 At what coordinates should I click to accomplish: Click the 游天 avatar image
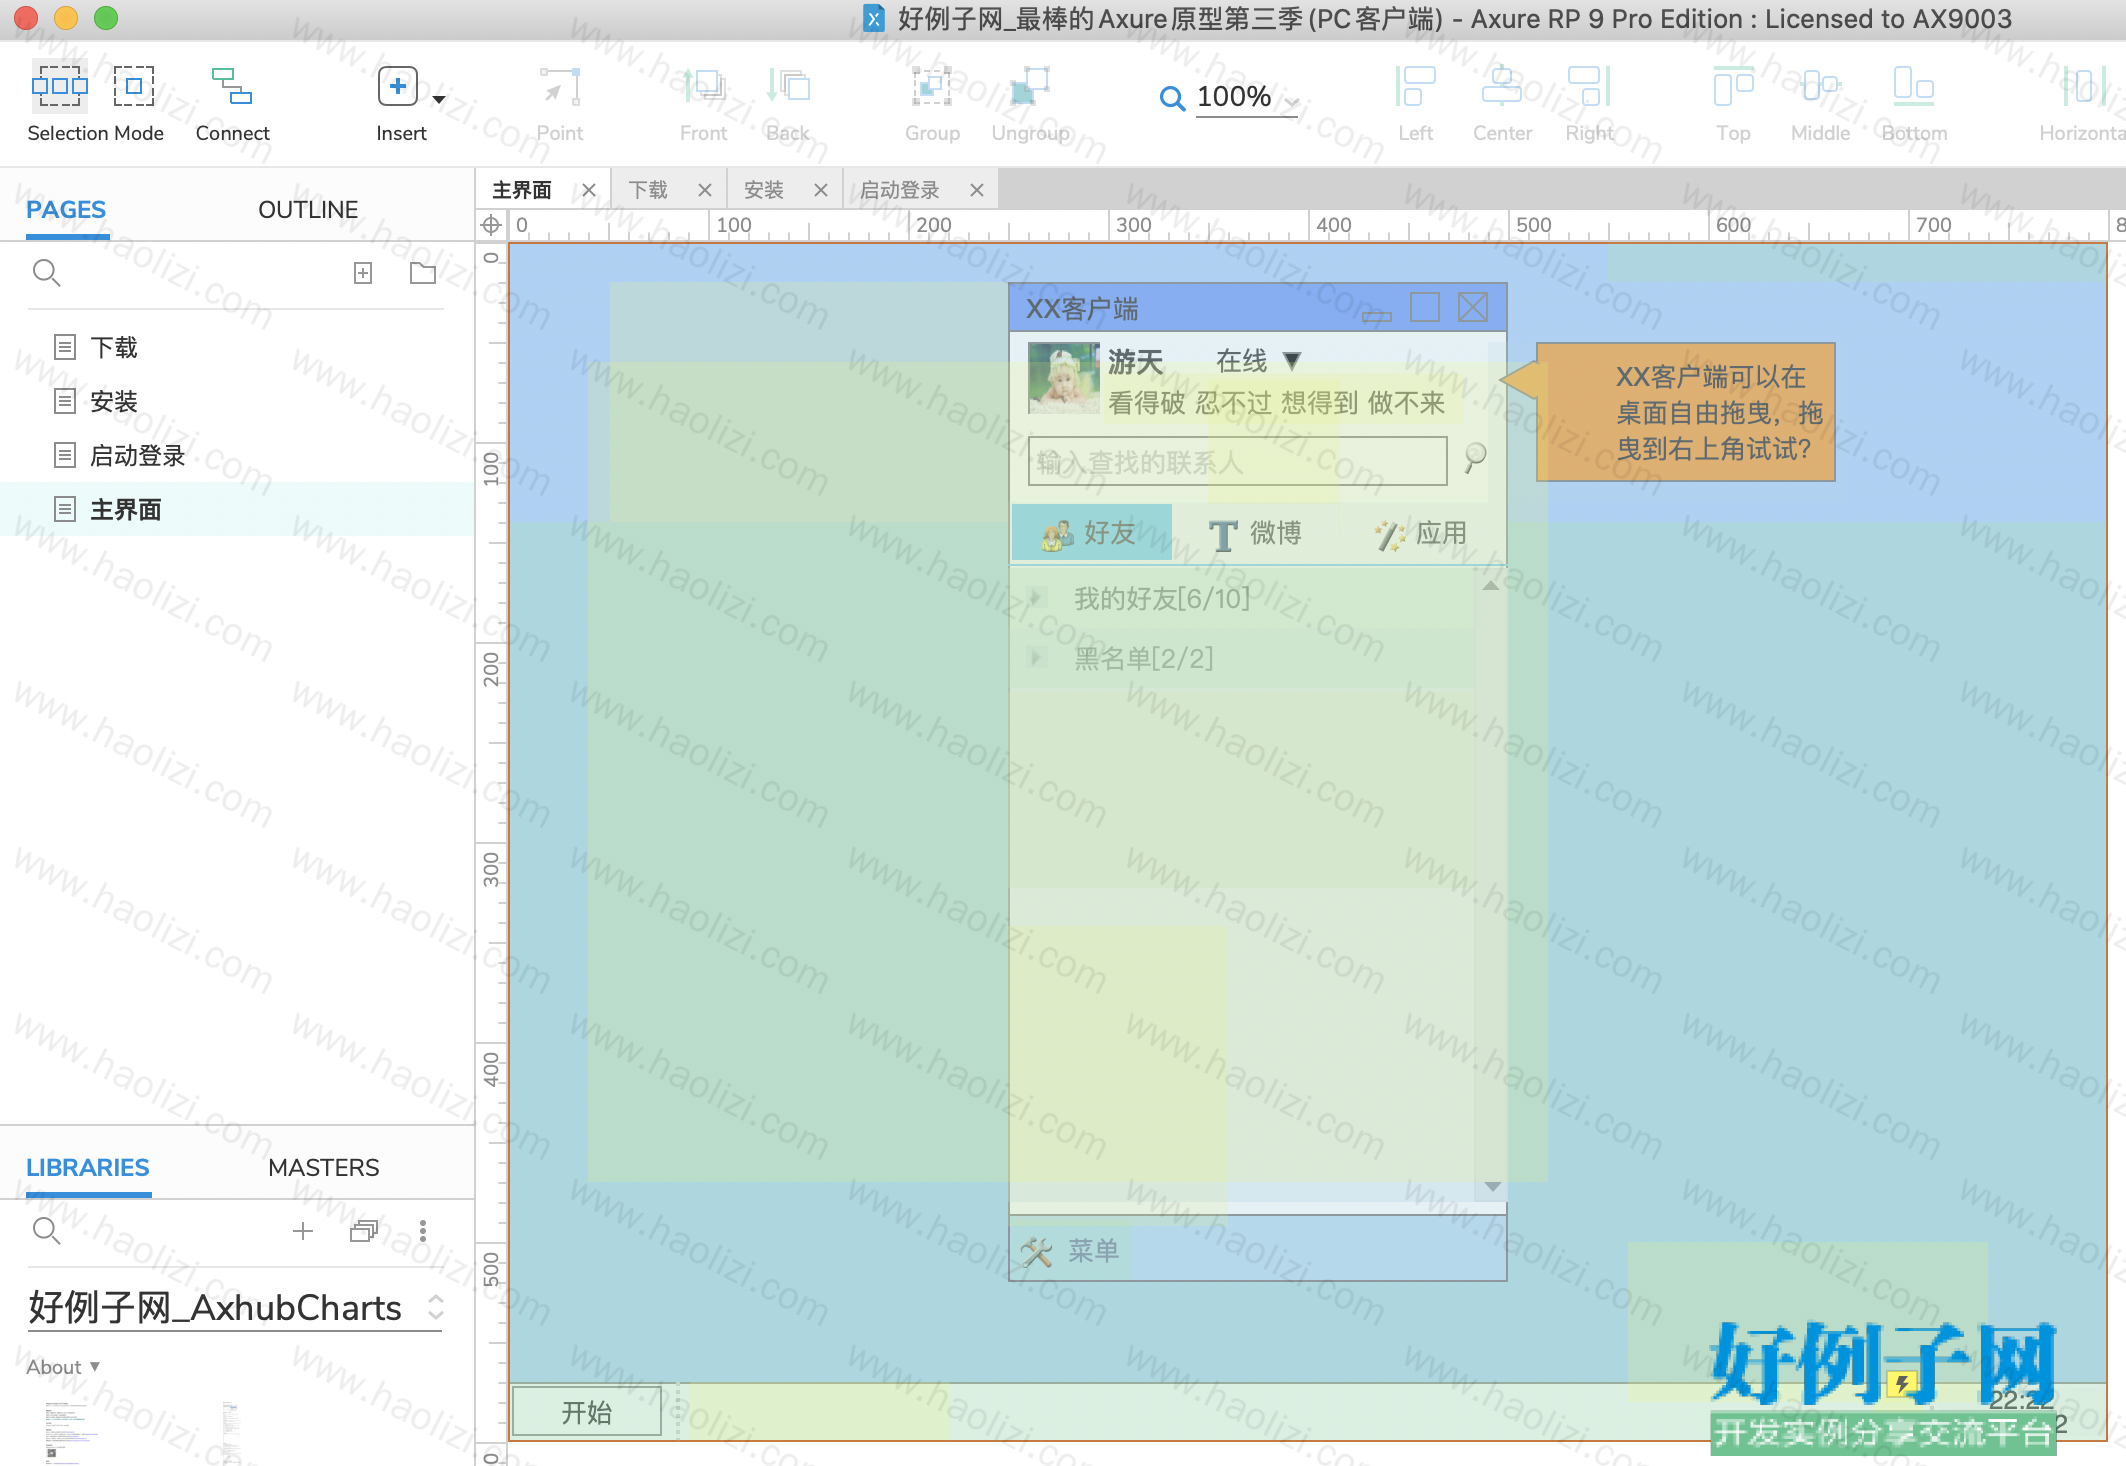point(1064,379)
